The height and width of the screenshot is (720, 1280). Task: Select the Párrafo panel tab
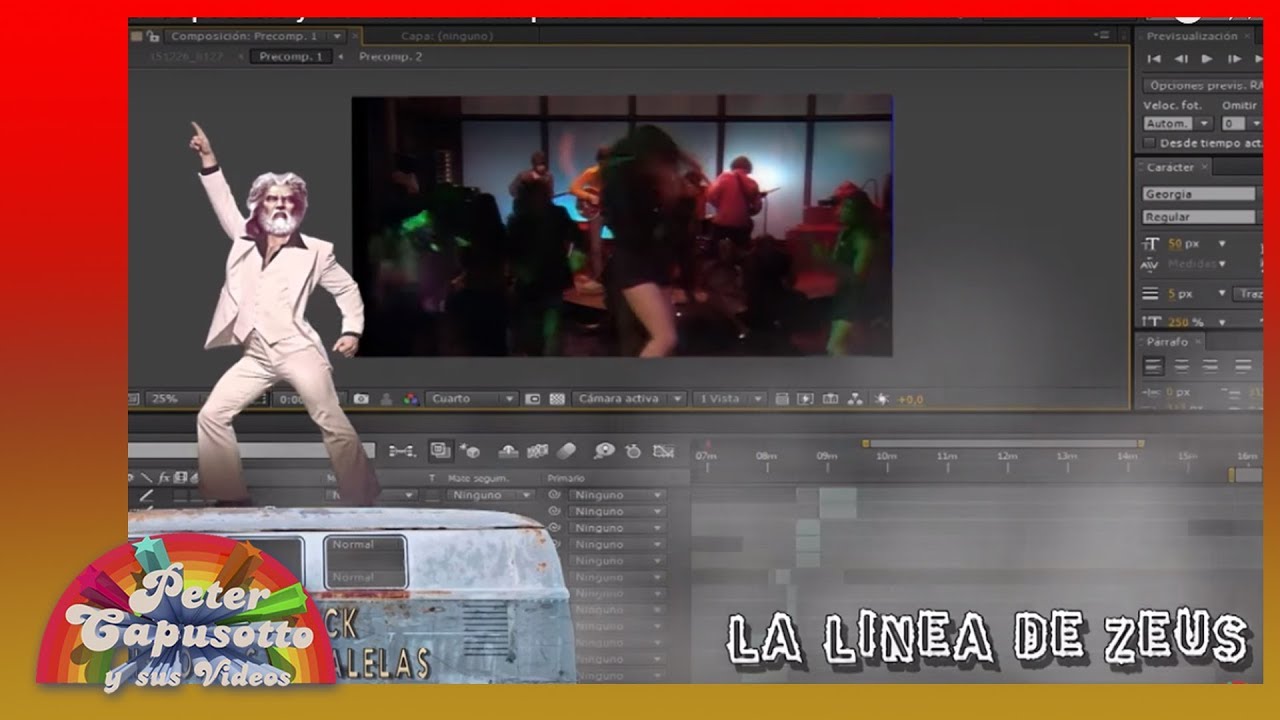1167,342
